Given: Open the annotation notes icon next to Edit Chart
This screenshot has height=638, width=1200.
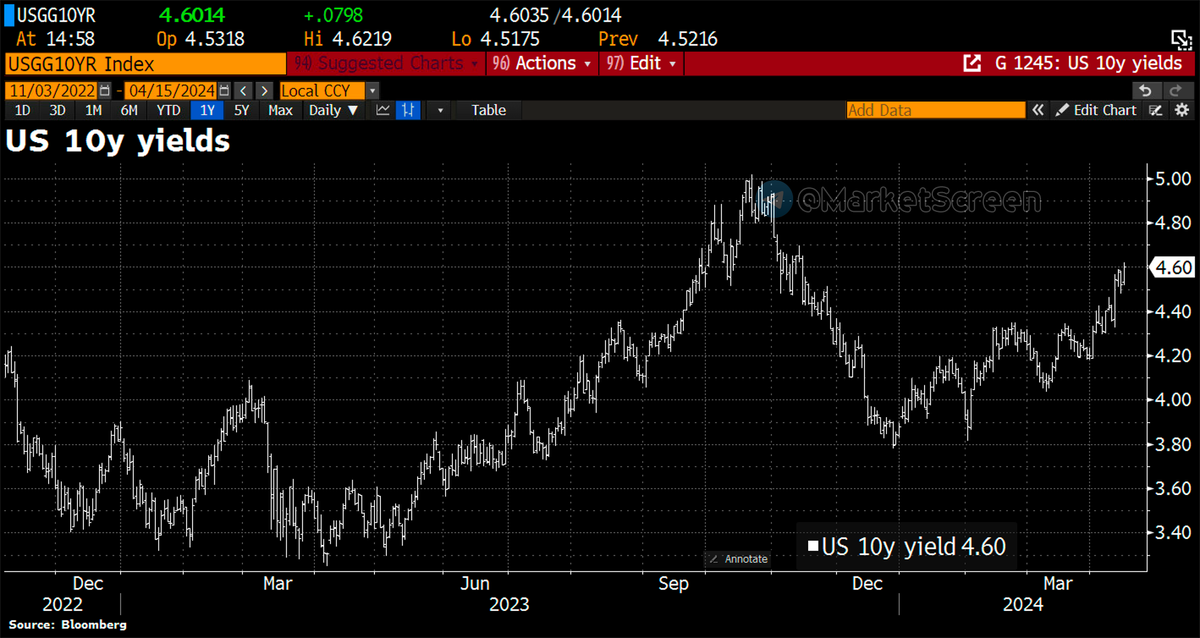Looking at the screenshot, I should [1155, 110].
